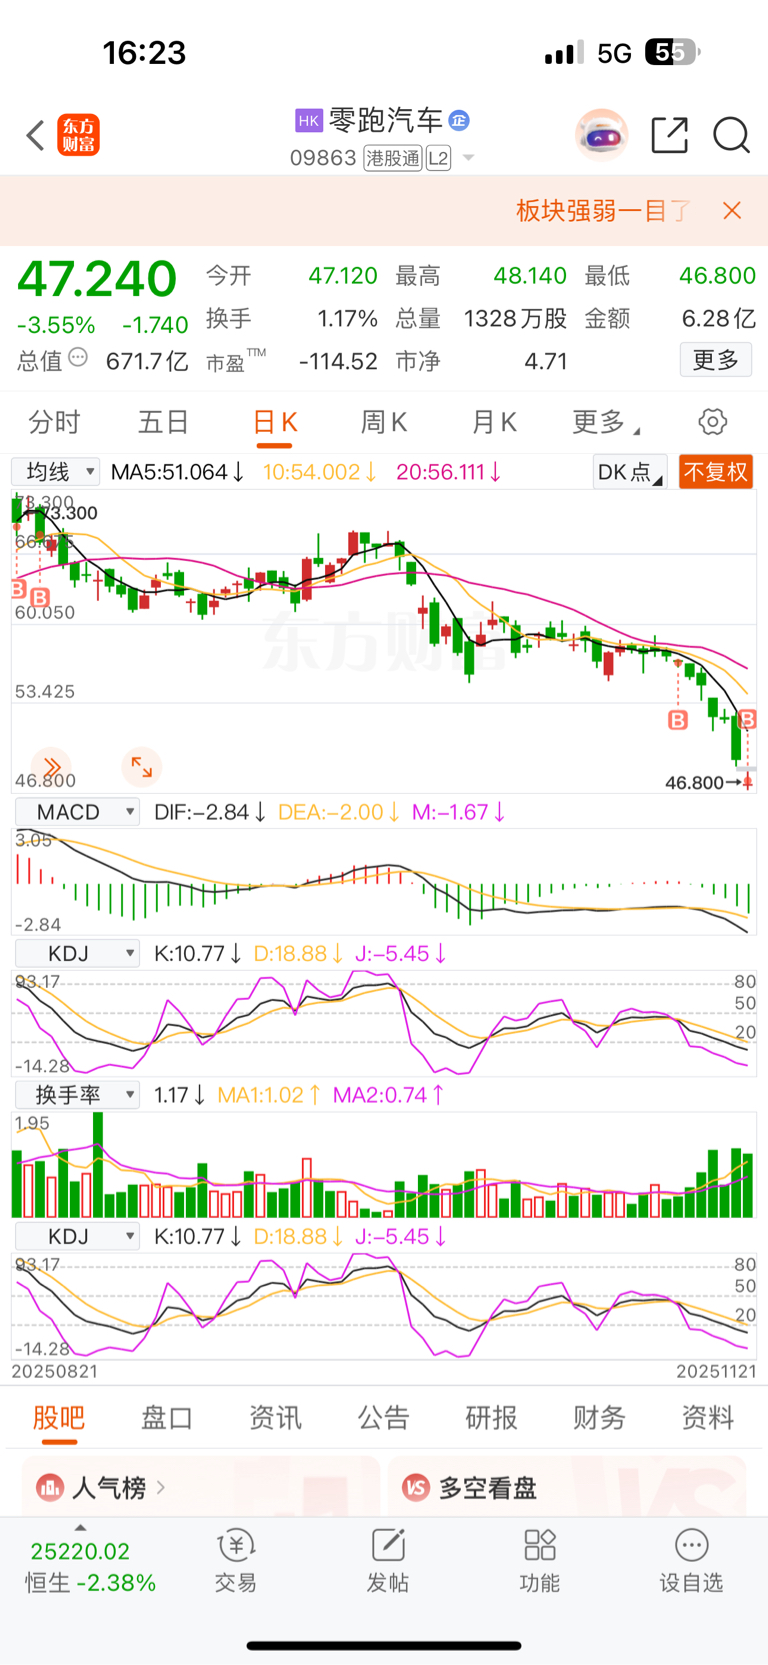The height and width of the screenshot is (1665, 768).
Task: Switch to the 公告 tab
Action: tap(384, 1418)
